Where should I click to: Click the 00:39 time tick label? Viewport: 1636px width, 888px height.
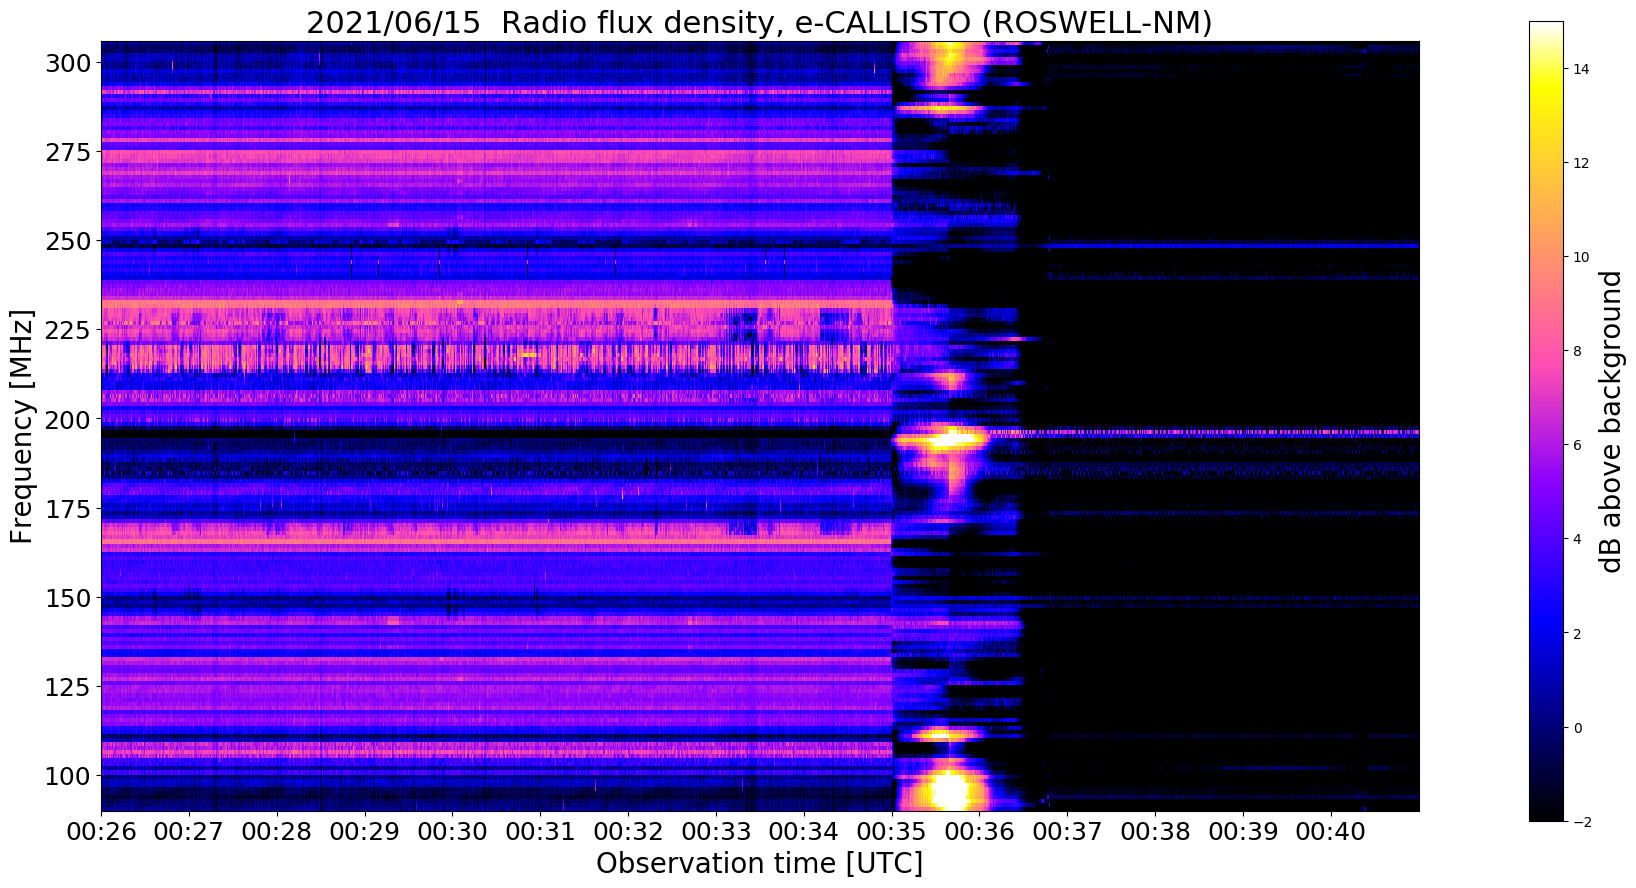(x=1244, y=832)
